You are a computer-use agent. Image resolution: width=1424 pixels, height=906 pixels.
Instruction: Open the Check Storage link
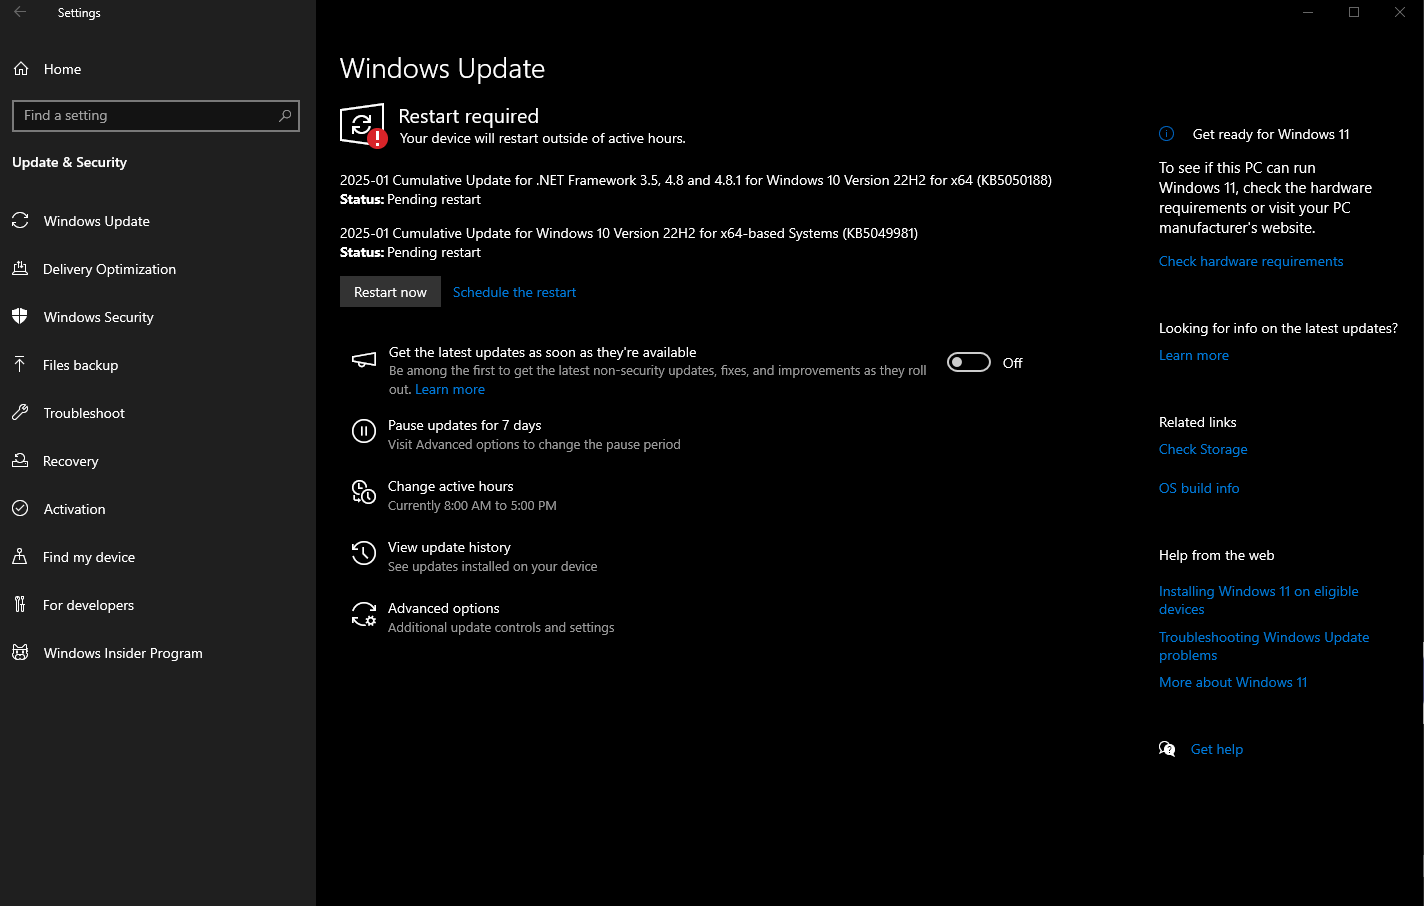[x=1203, y=449]
